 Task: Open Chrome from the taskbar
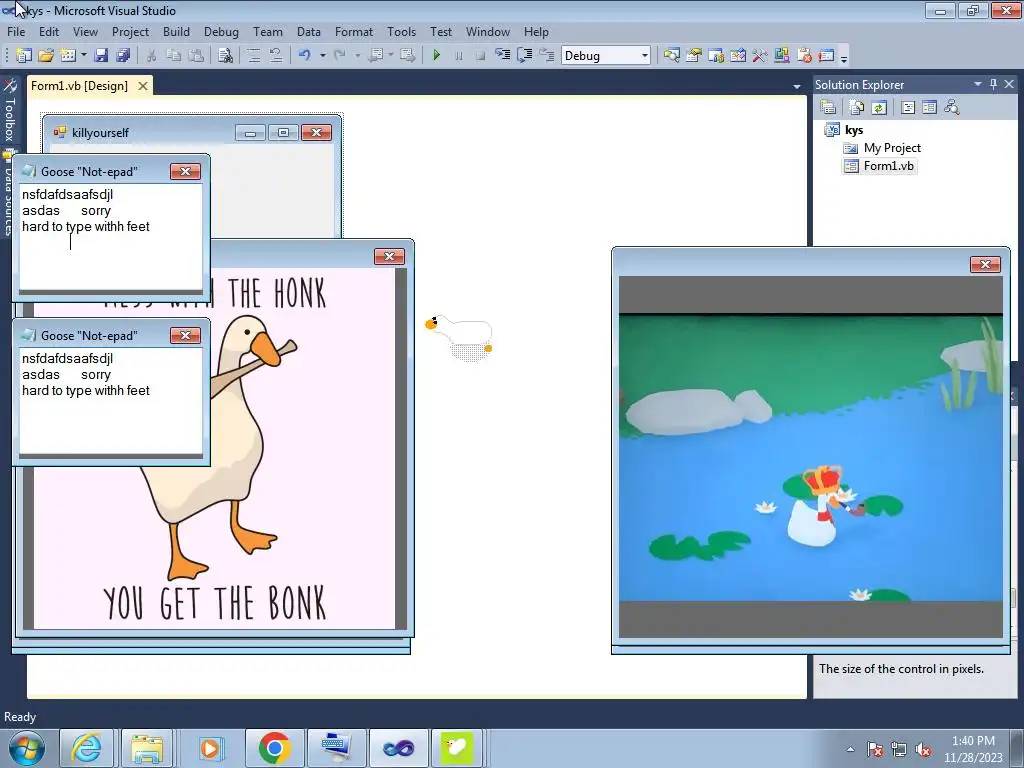coord(274,748)
